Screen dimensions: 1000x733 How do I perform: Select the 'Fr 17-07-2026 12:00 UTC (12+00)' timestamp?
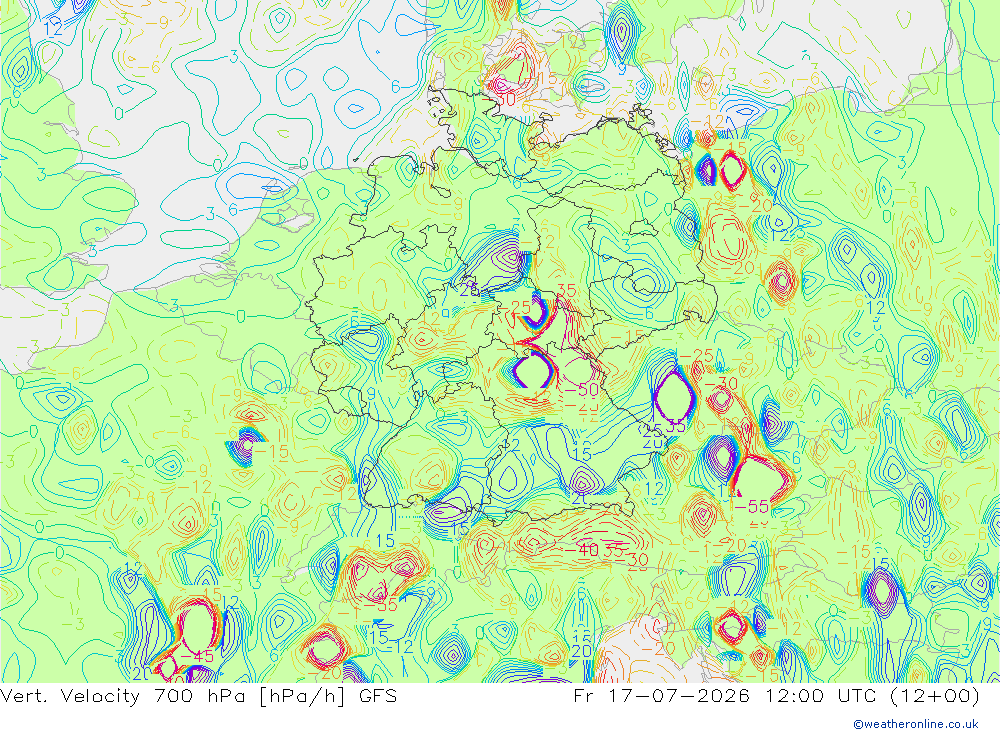777,695
